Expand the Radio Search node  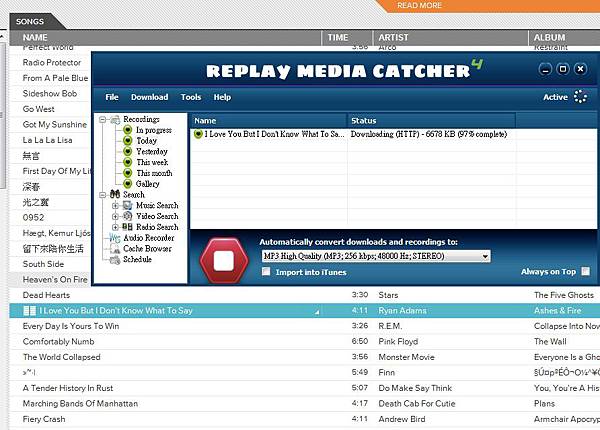point(115,227)
